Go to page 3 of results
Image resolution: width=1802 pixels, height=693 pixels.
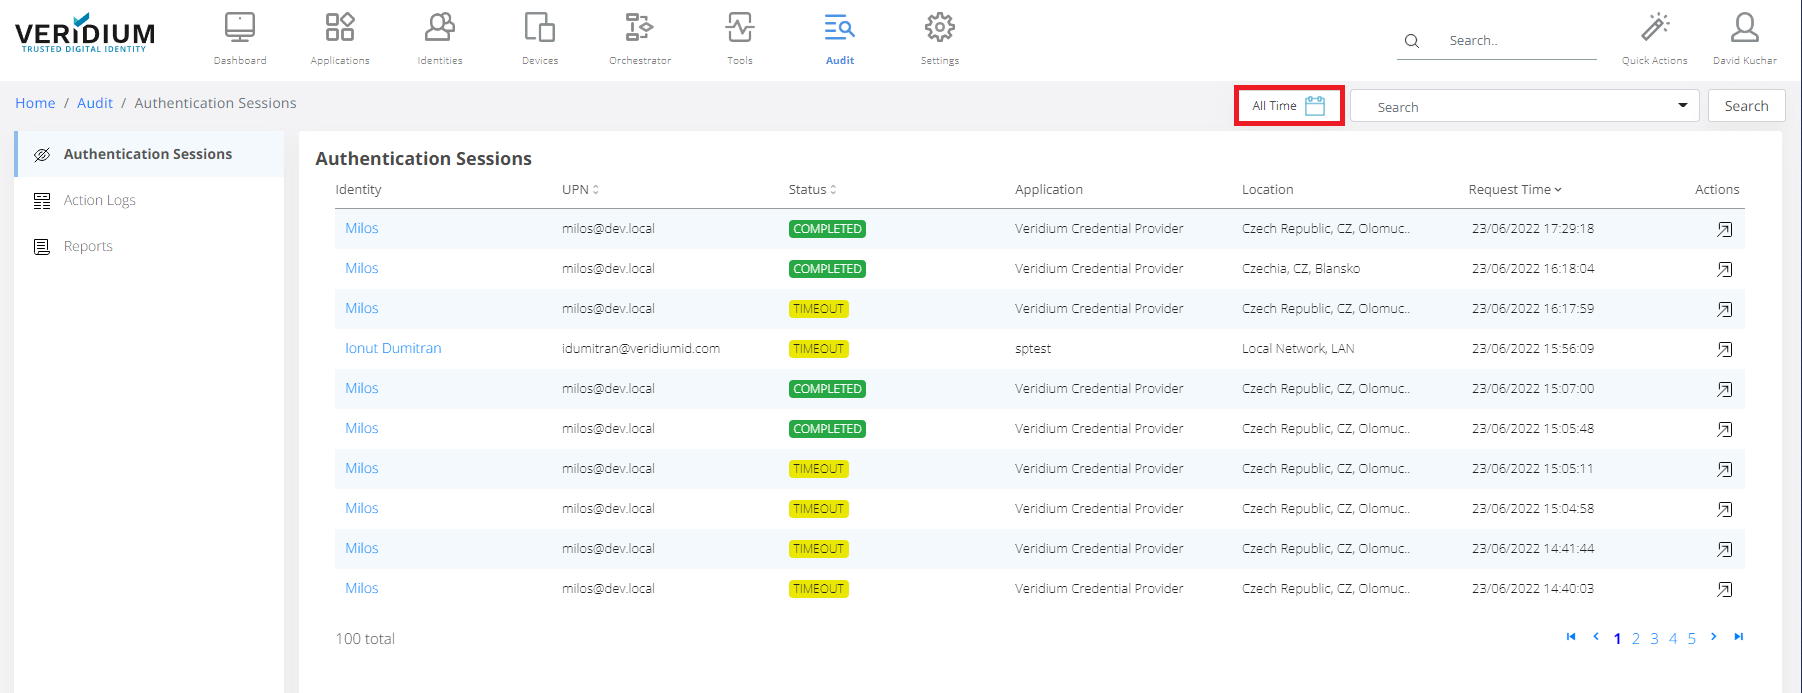[x=1654, y=638]
